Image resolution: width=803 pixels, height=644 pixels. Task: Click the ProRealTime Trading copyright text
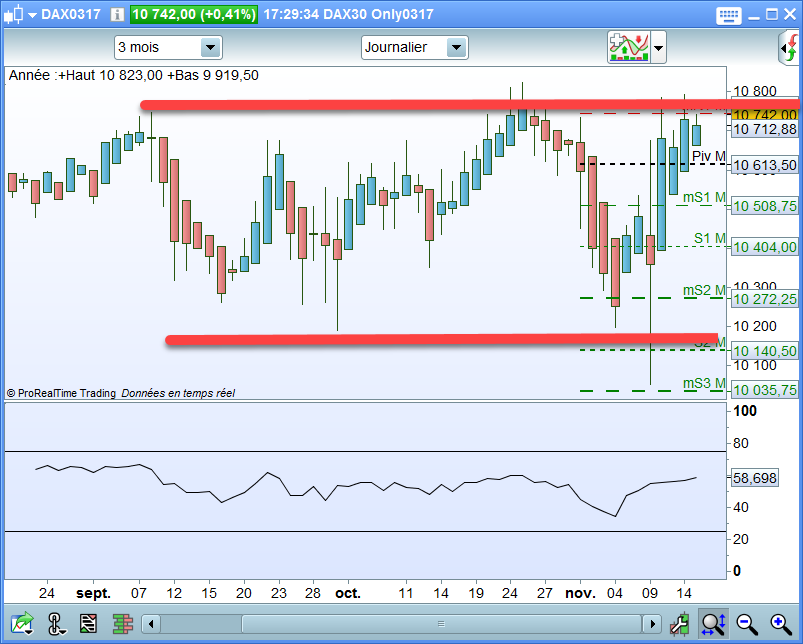tap(61, 393)
